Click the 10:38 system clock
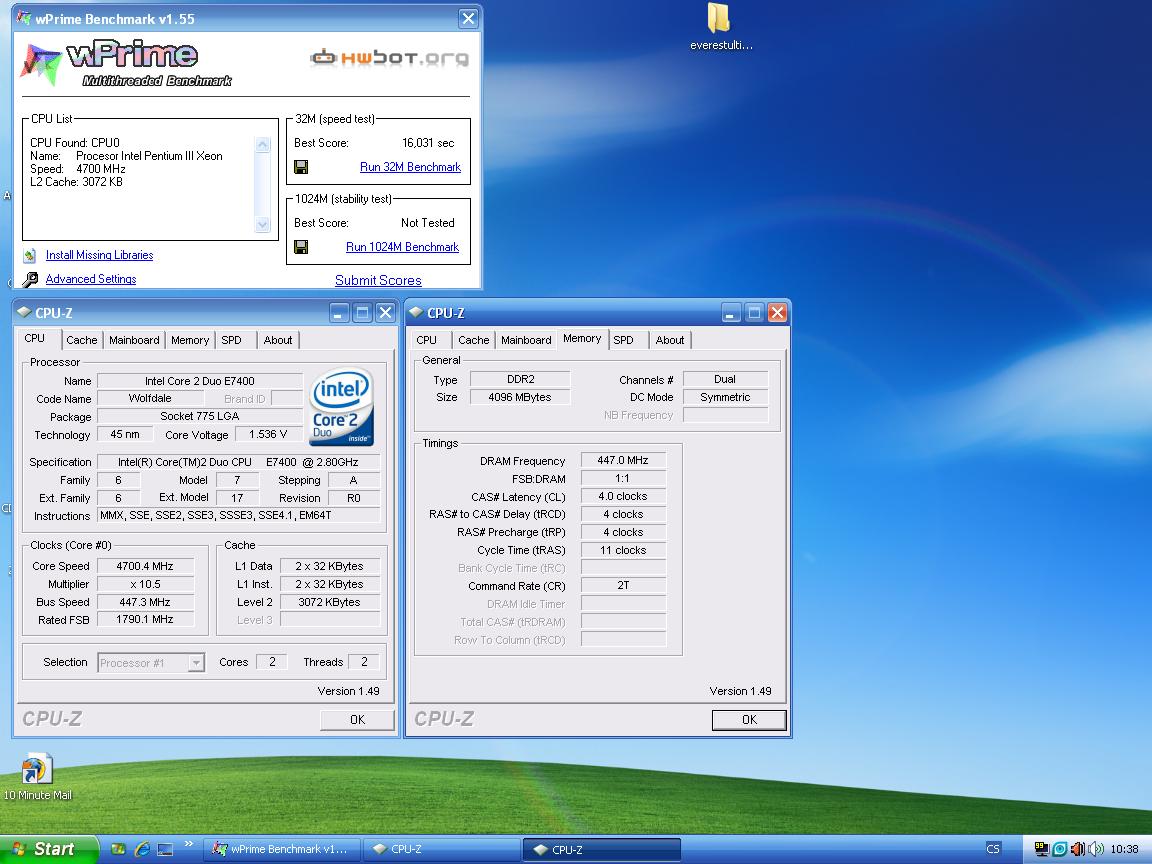The image size is (1152, 864). (1124, 849)
